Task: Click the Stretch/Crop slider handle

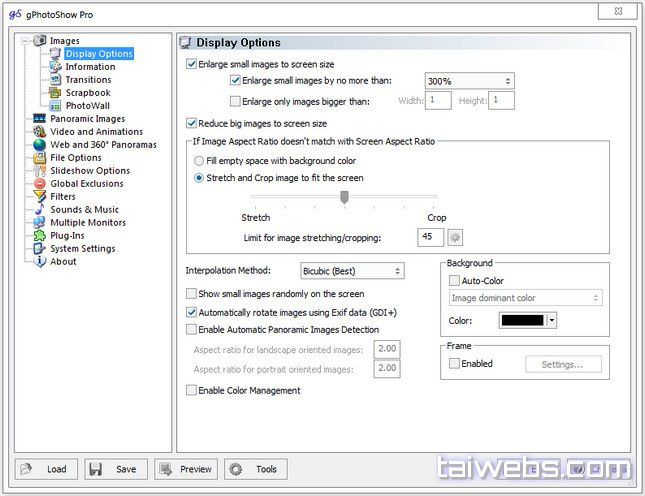Action: pos(344,197)
